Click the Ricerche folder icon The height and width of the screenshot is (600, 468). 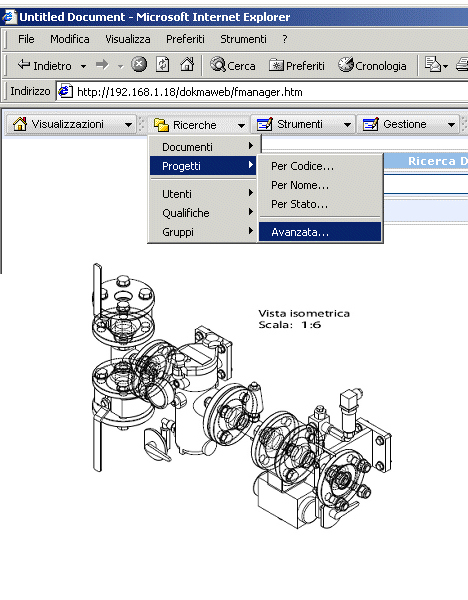161,125
